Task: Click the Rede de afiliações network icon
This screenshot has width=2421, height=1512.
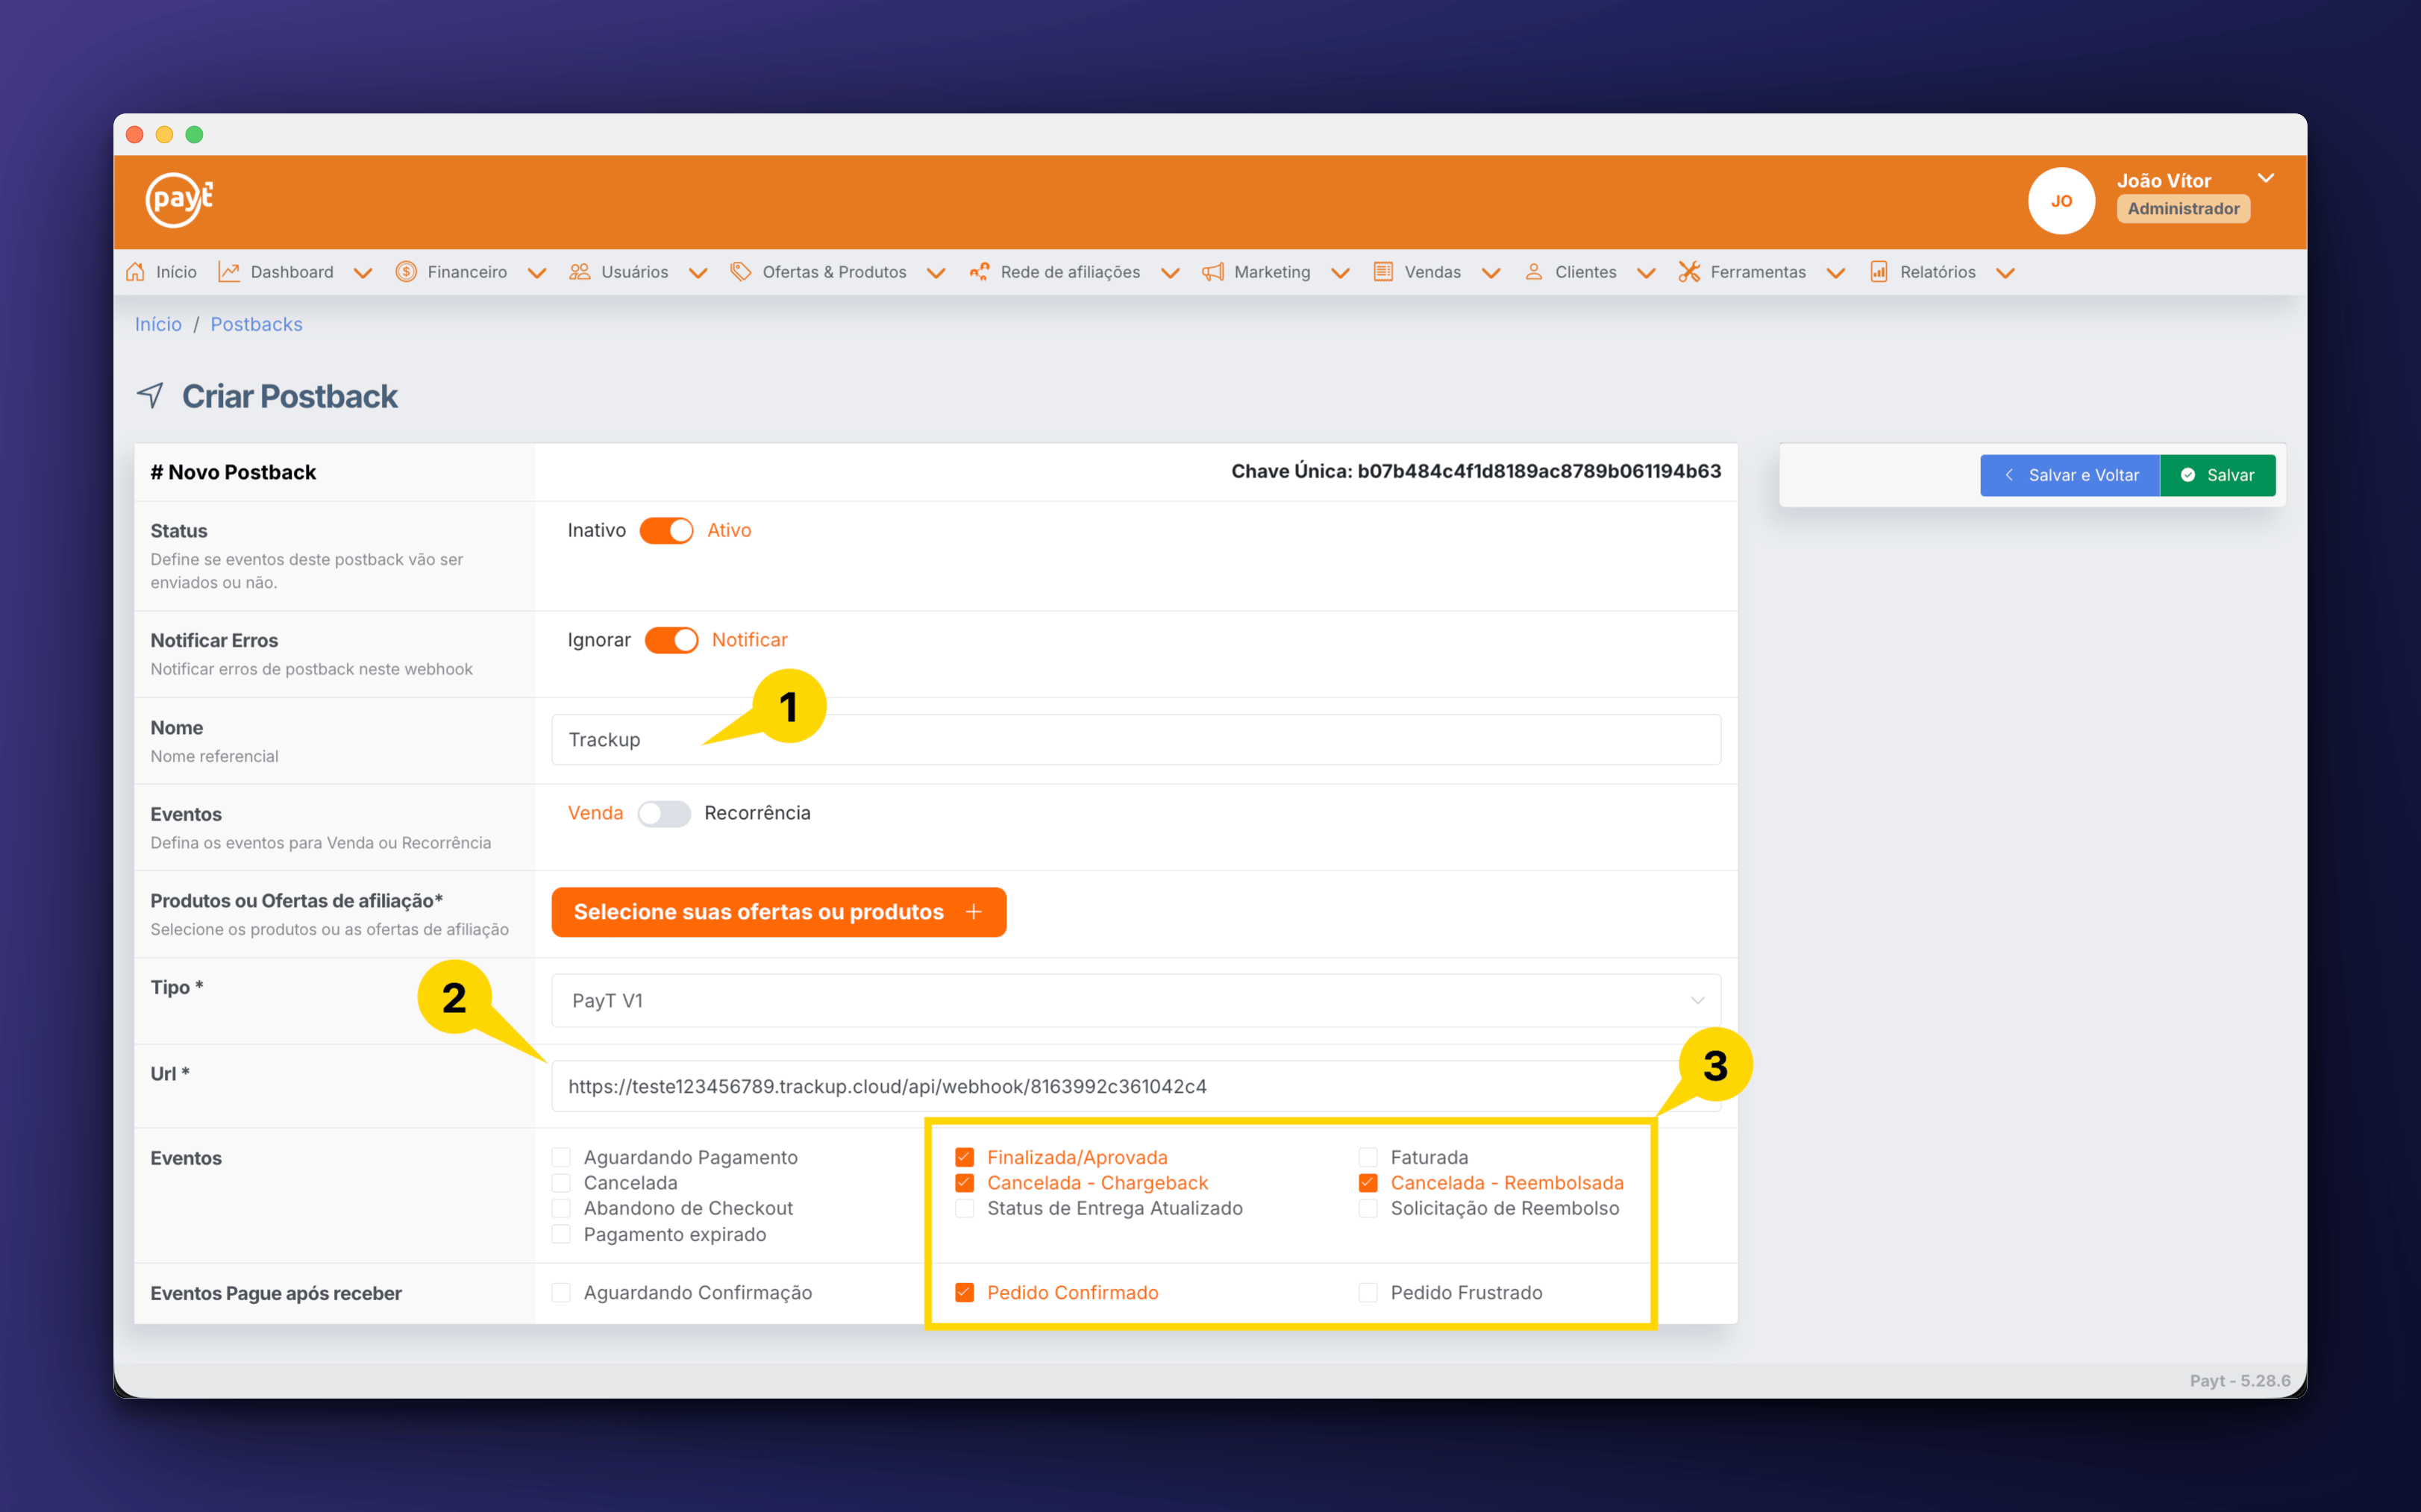Action: [979, 272]
